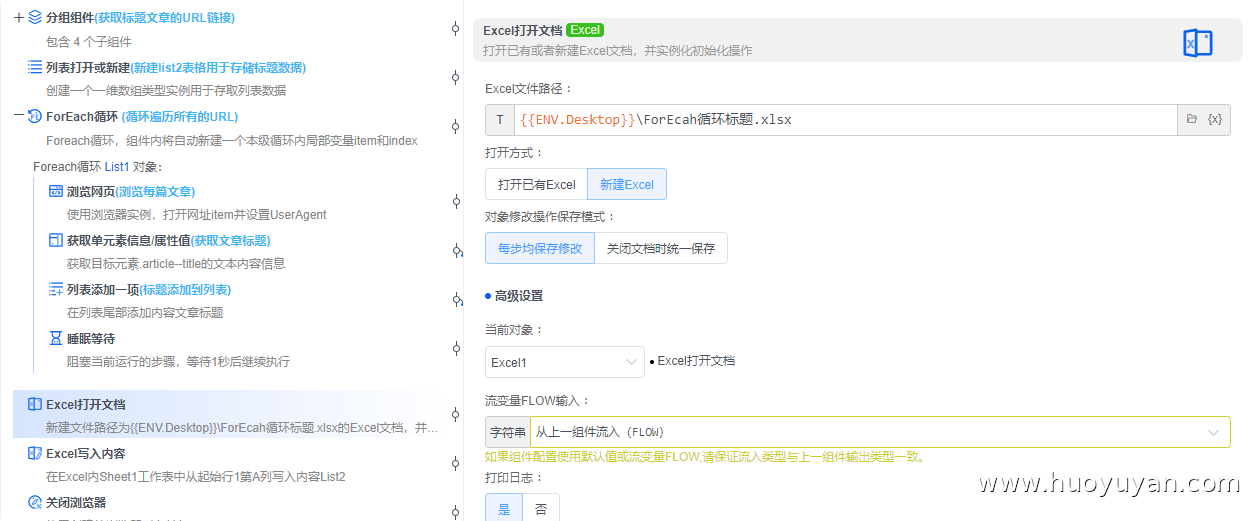Select 新建Excel open mode
This screenshot has width=1251, height=521.
627,184
